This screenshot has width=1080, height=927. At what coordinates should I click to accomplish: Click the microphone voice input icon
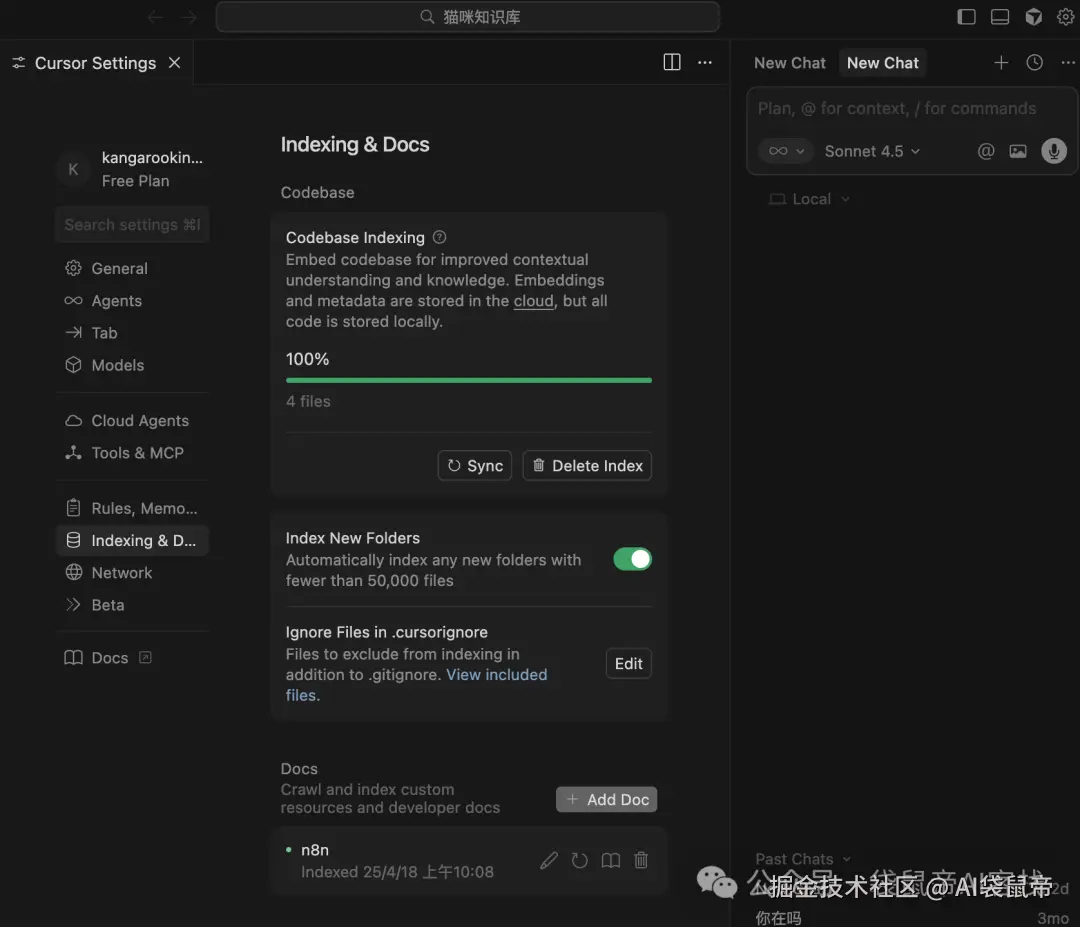click(1053, 151)
